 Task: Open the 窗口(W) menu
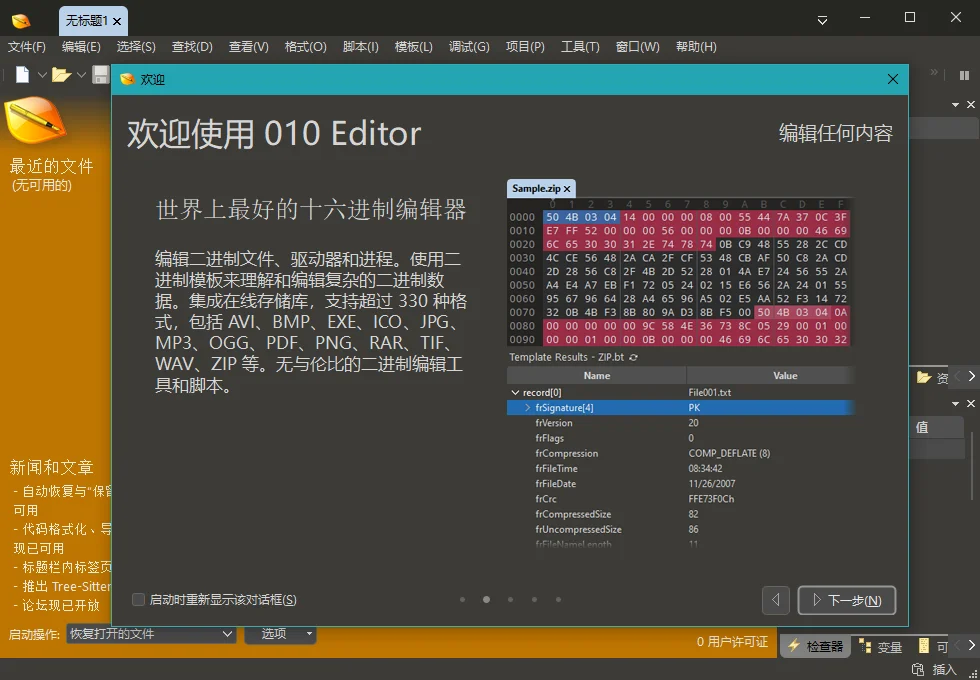(x=638, y=47)
